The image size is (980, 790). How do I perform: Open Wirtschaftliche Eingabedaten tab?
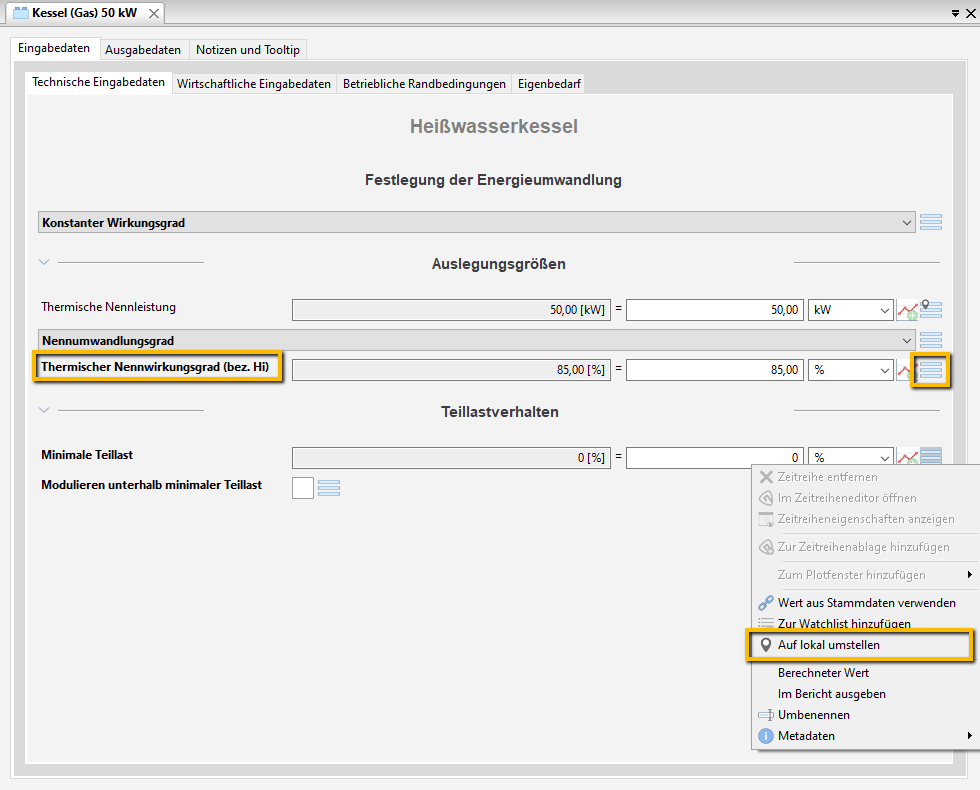[254, 84]
